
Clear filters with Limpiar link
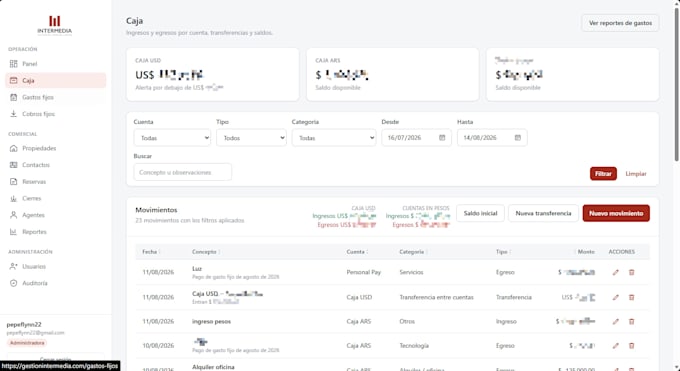(636, 174)
